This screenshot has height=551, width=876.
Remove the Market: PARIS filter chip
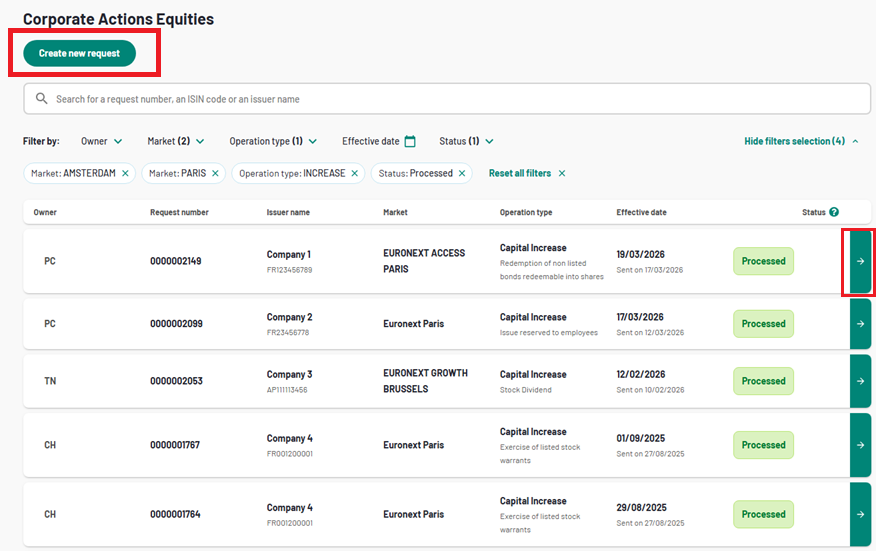[x=215, y=173]
